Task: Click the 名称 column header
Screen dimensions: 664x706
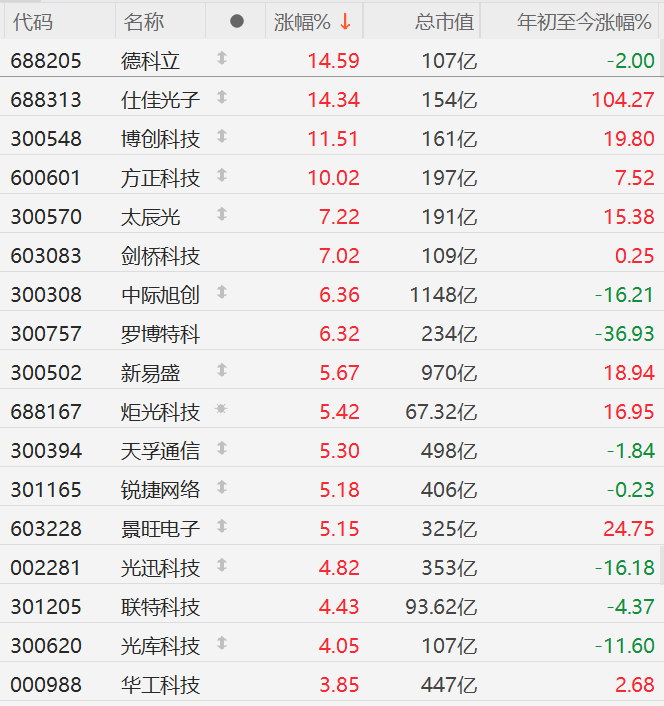Action: click(144, 22)
